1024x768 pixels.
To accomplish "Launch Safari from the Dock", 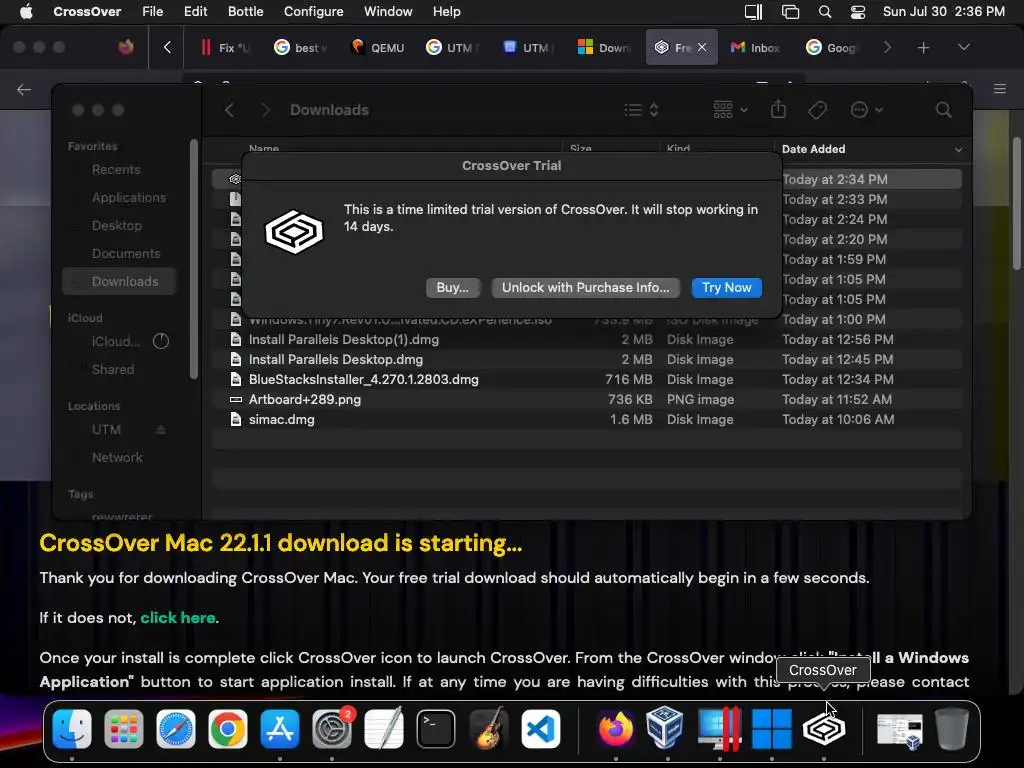I will [176, 728].
